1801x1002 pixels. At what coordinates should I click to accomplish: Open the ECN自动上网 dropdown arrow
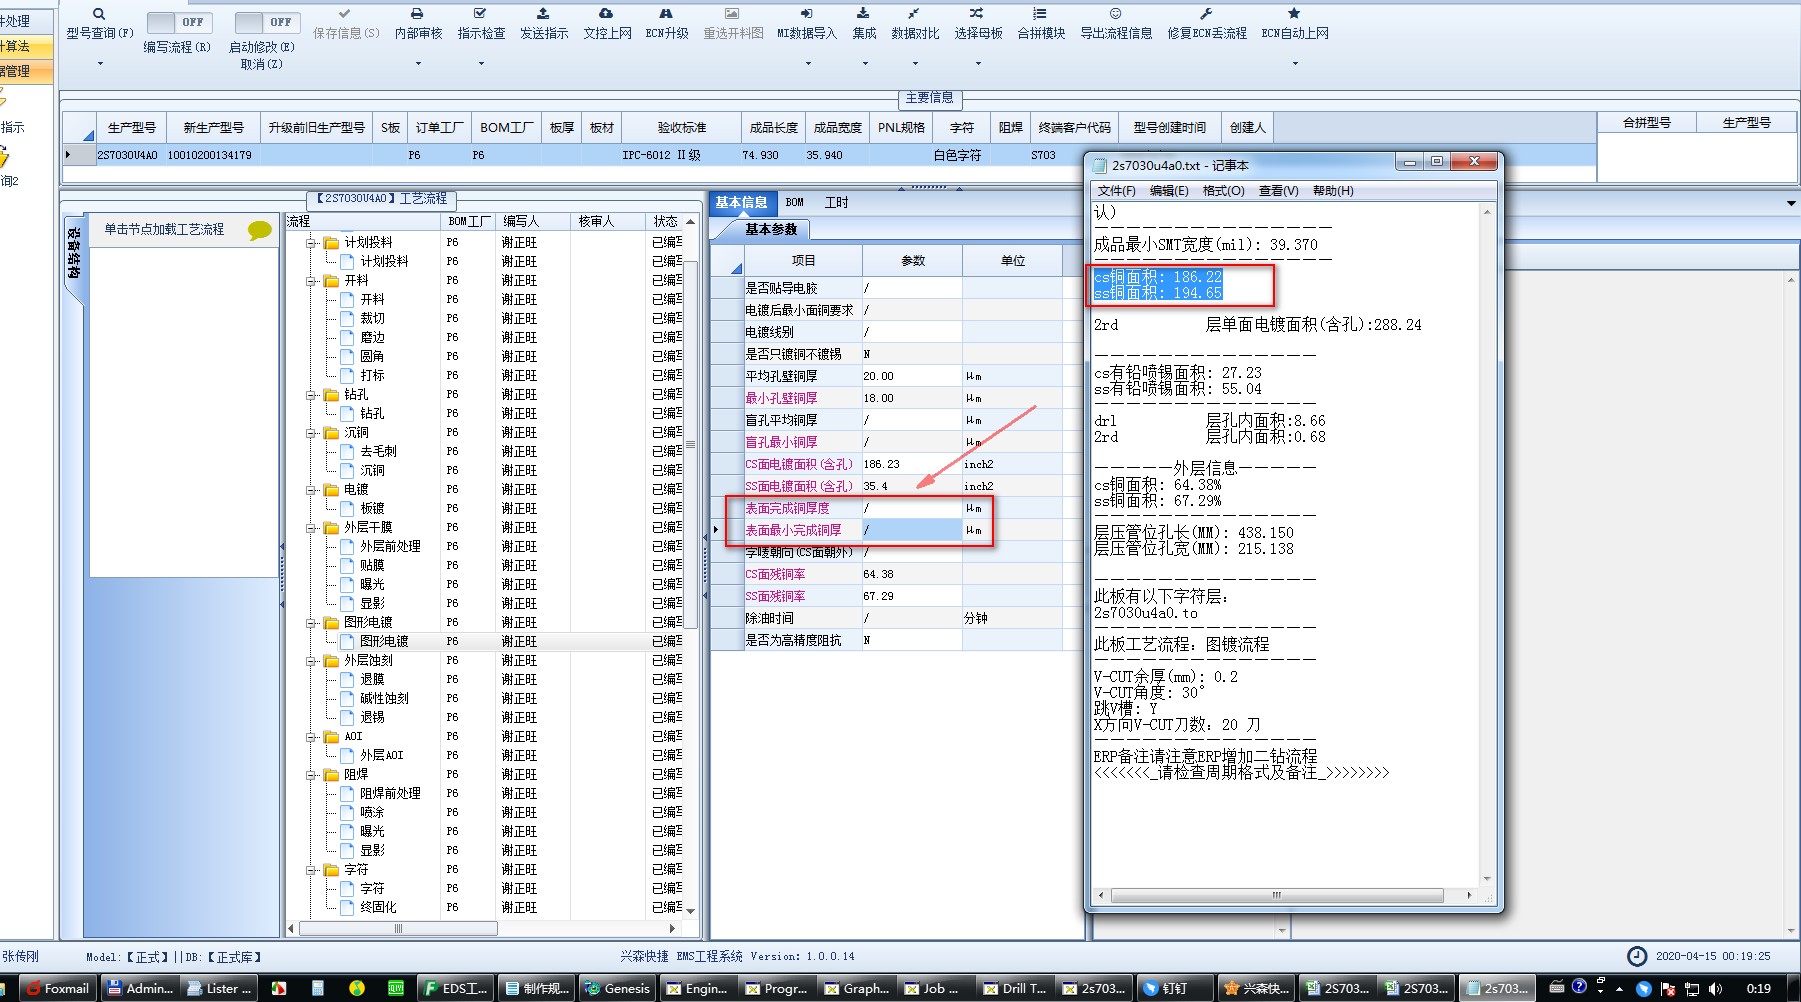[x=1294, y=64]
